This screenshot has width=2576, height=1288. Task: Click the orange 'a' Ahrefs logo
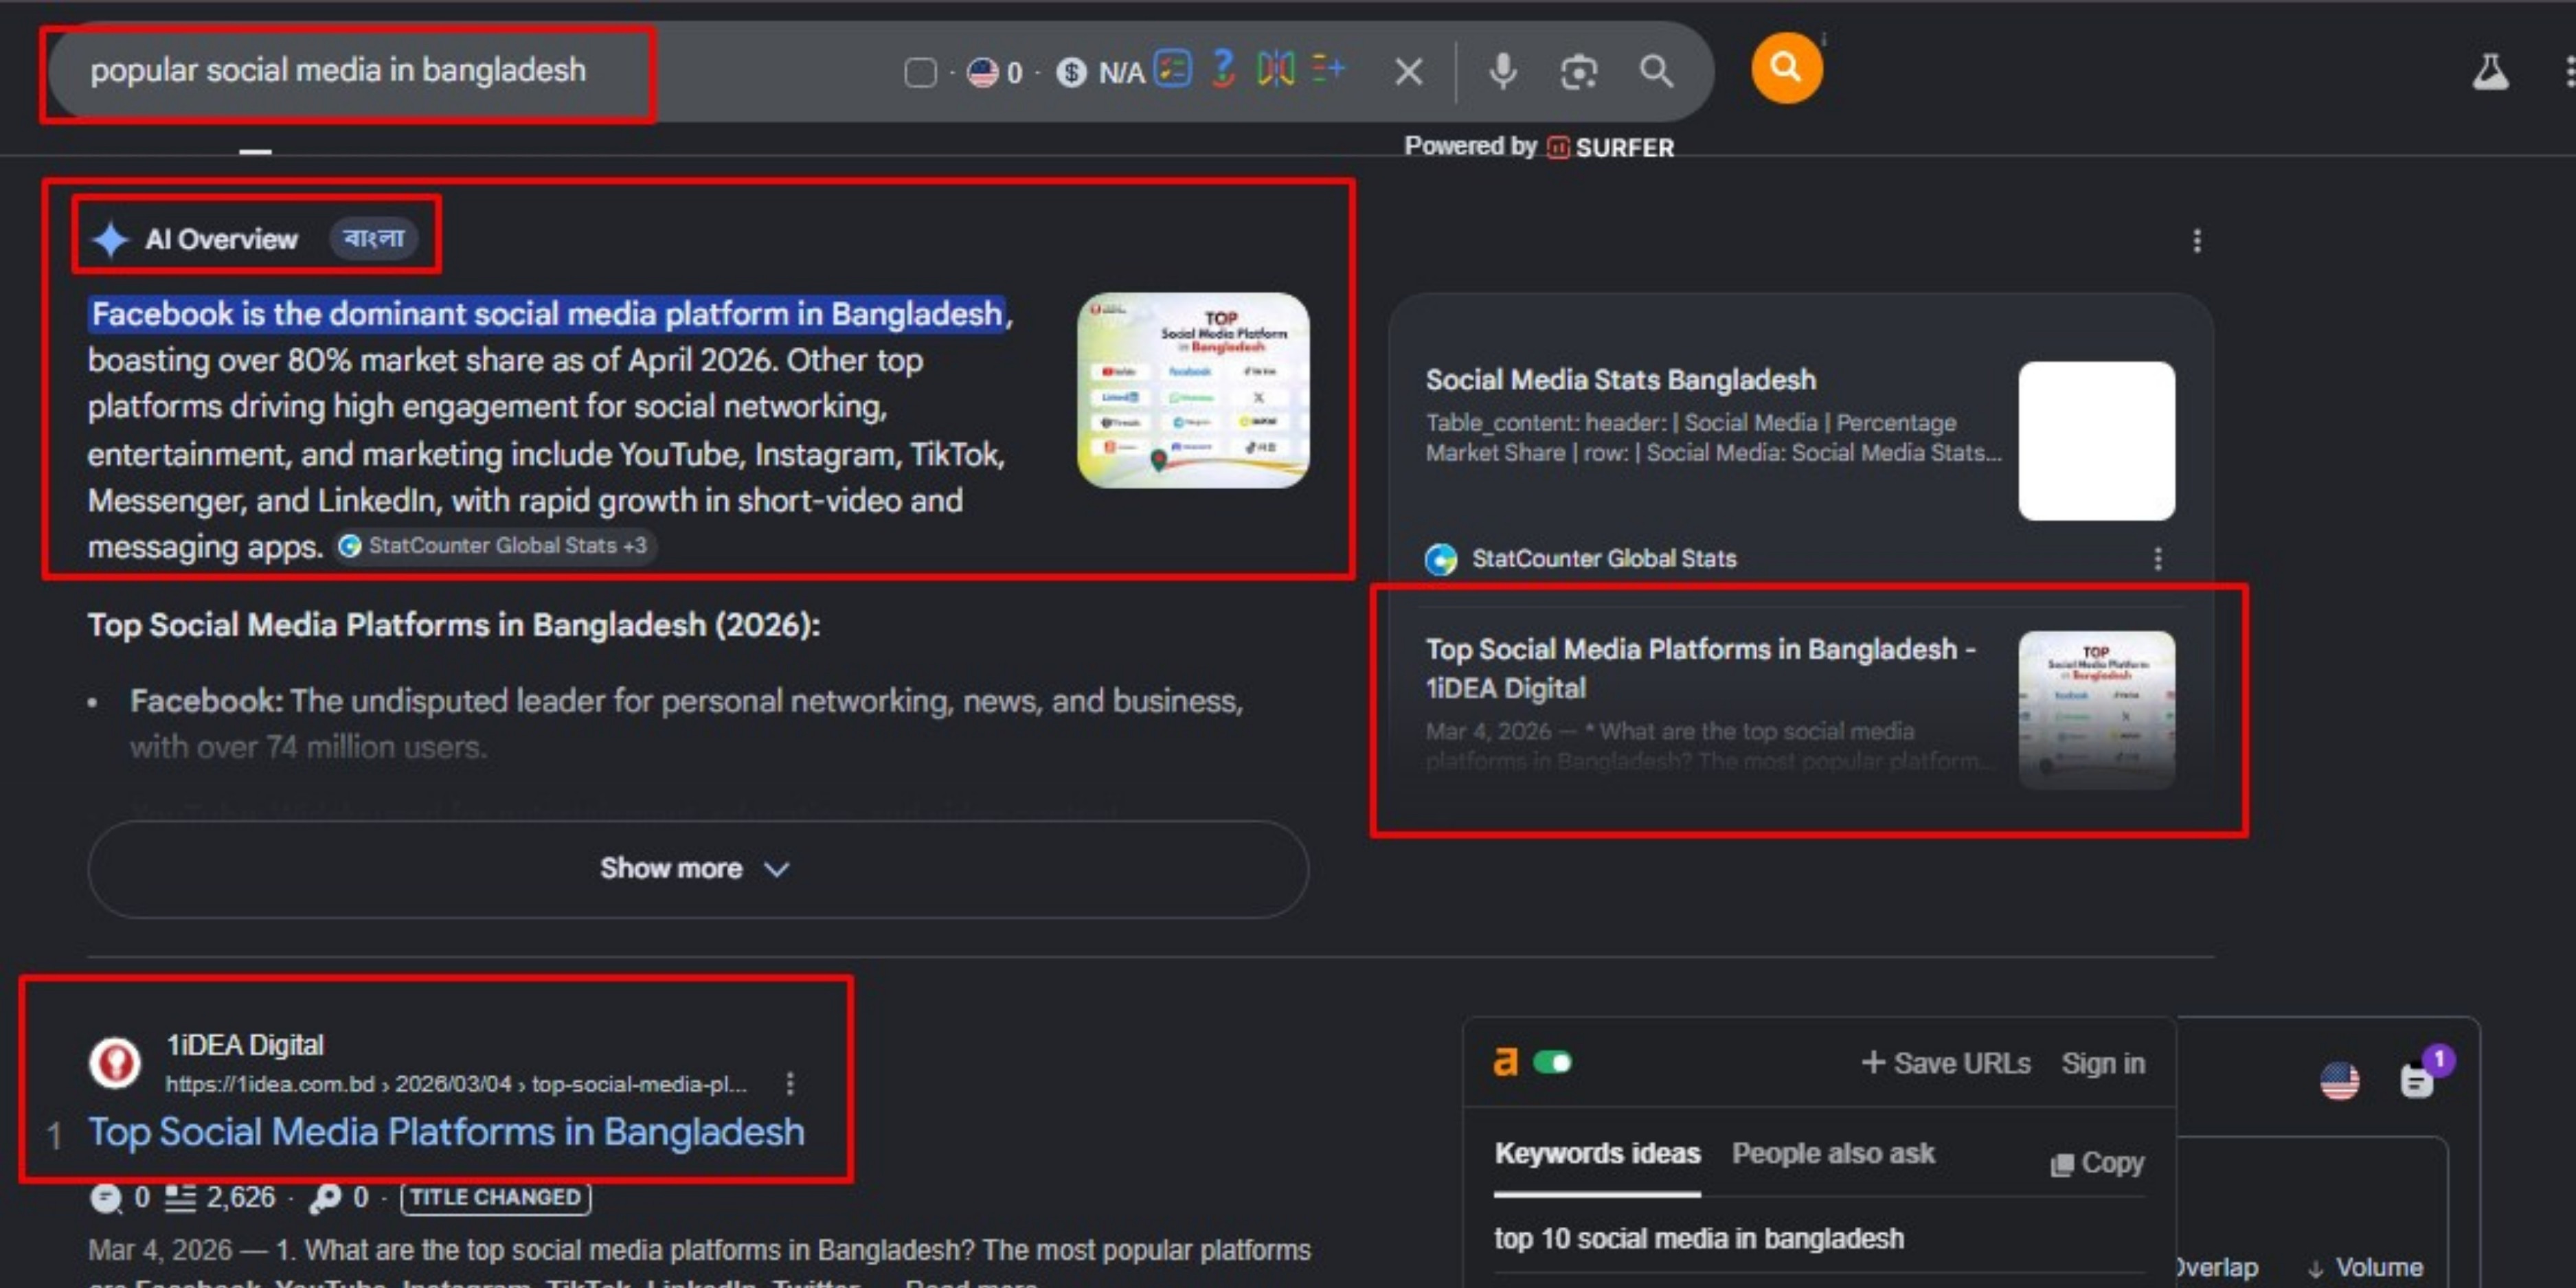(1505, 1062)
